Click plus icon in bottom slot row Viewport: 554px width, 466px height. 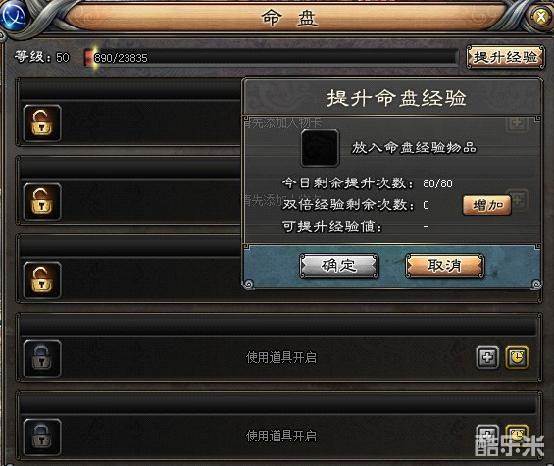pos(488,435)
